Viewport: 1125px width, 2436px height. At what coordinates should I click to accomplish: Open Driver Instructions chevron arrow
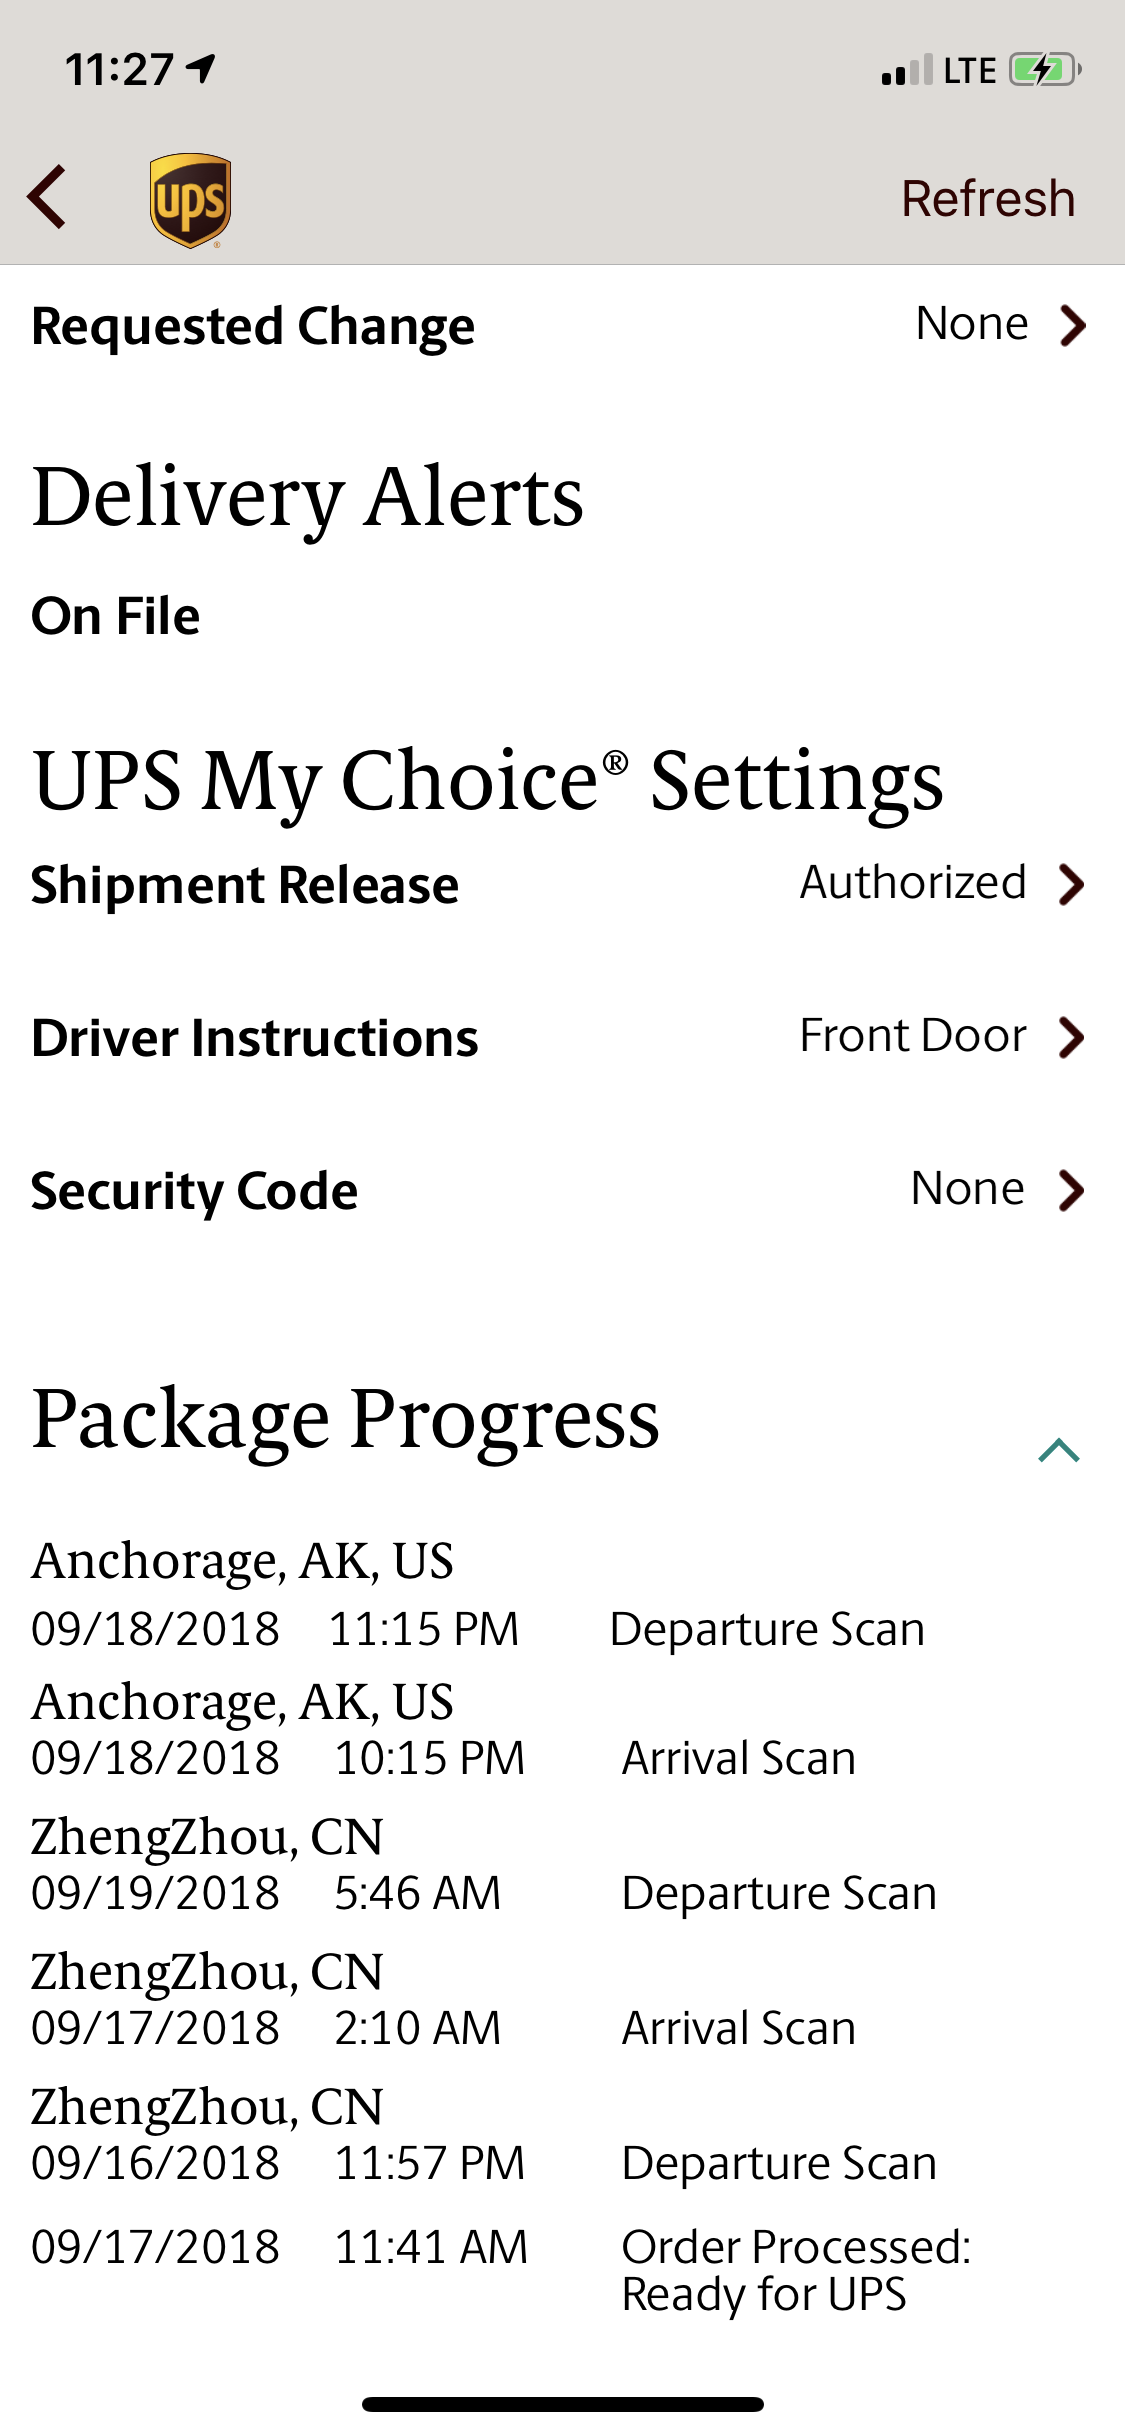click(x=1072, y=1037)
